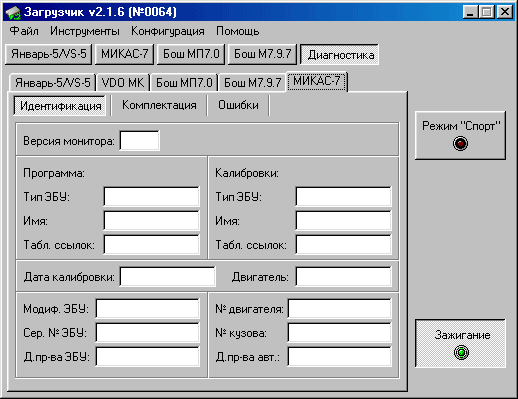Open the Инструменты menu

[85, 31]
